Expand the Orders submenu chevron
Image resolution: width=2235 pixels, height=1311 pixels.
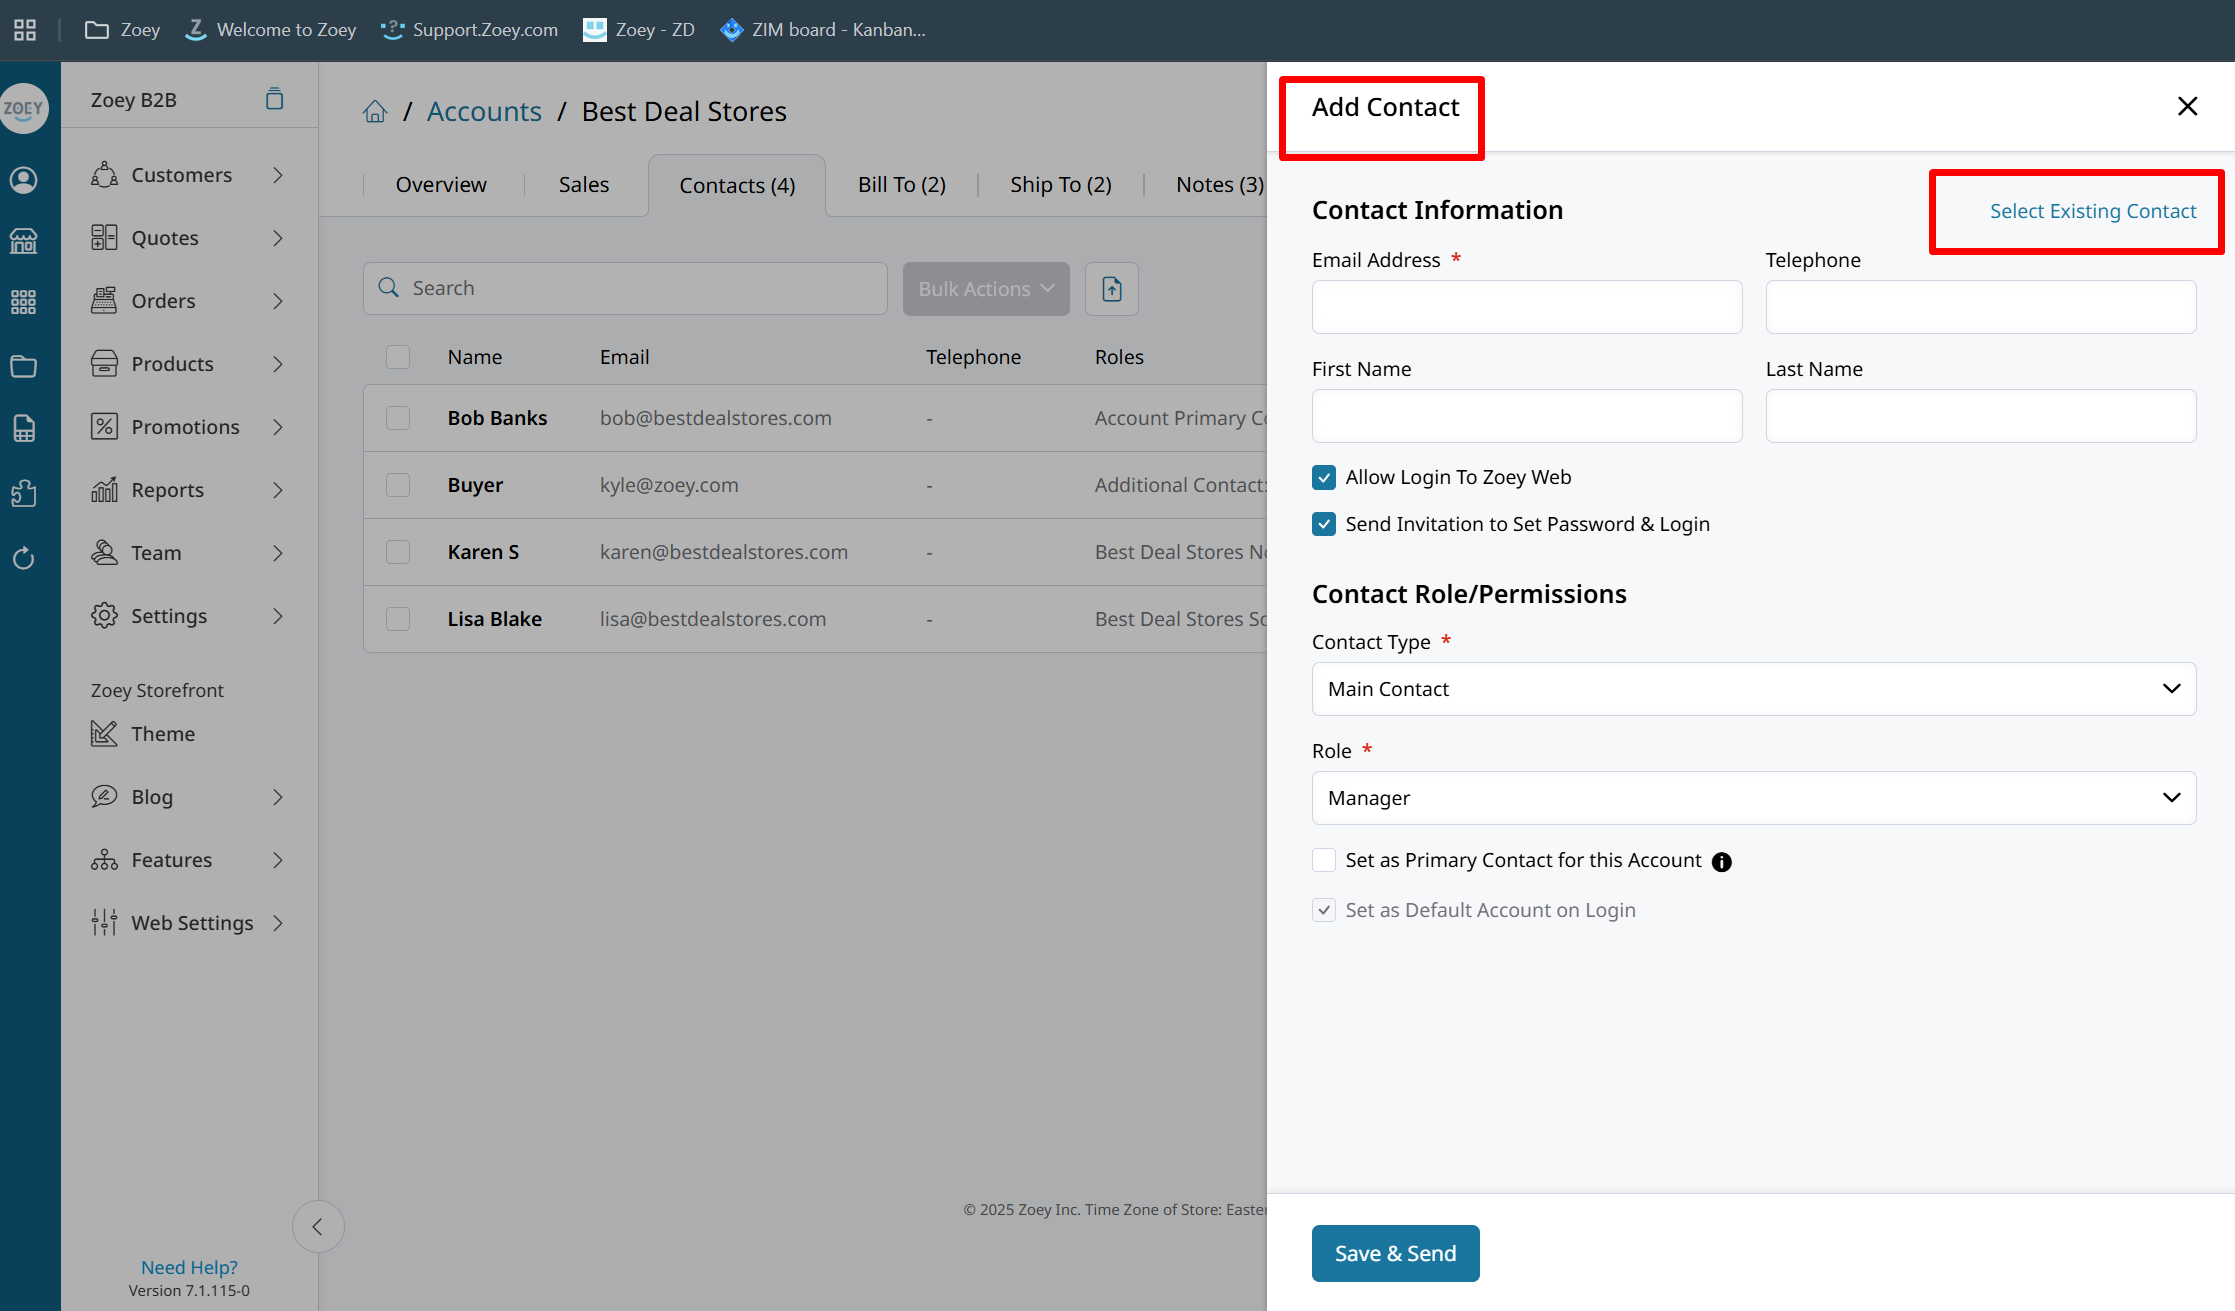pos(278,301)
